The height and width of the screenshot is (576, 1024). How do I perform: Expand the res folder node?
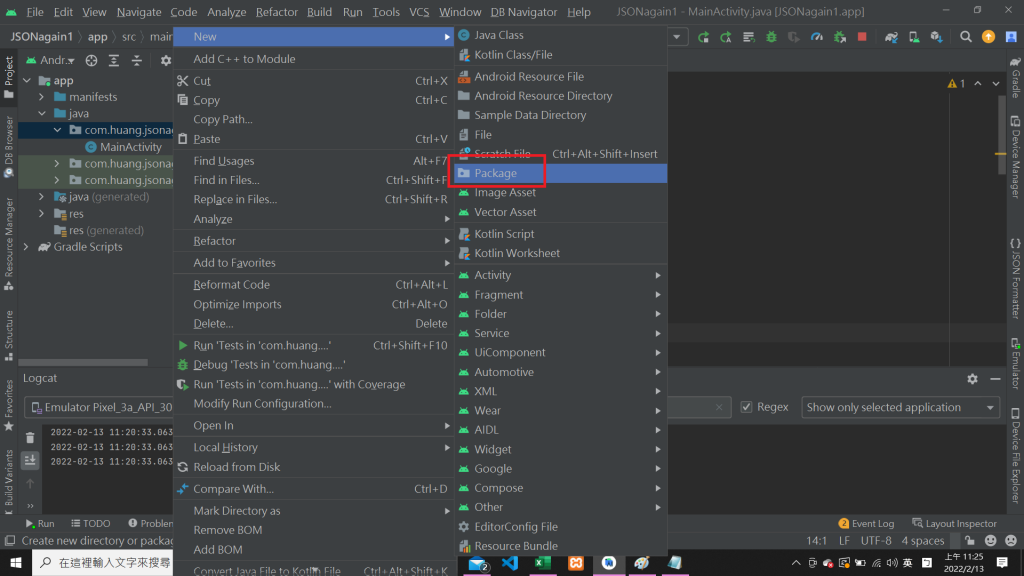(x=42, y=214)
